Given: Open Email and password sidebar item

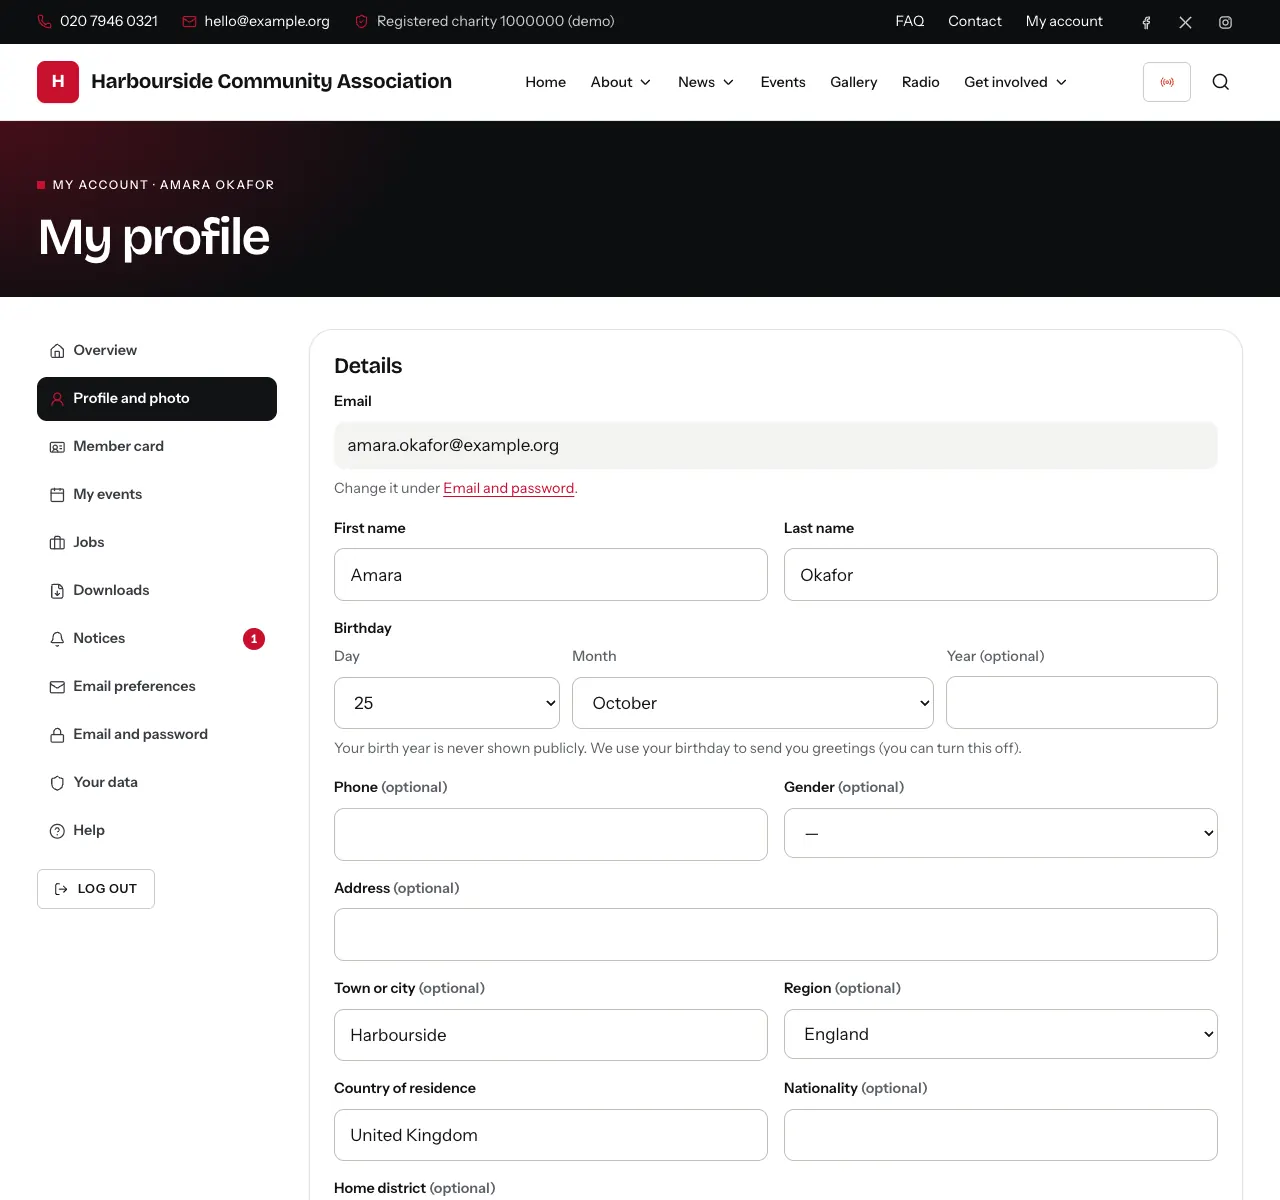Looking at the screenshot, I should click(157, 735).
